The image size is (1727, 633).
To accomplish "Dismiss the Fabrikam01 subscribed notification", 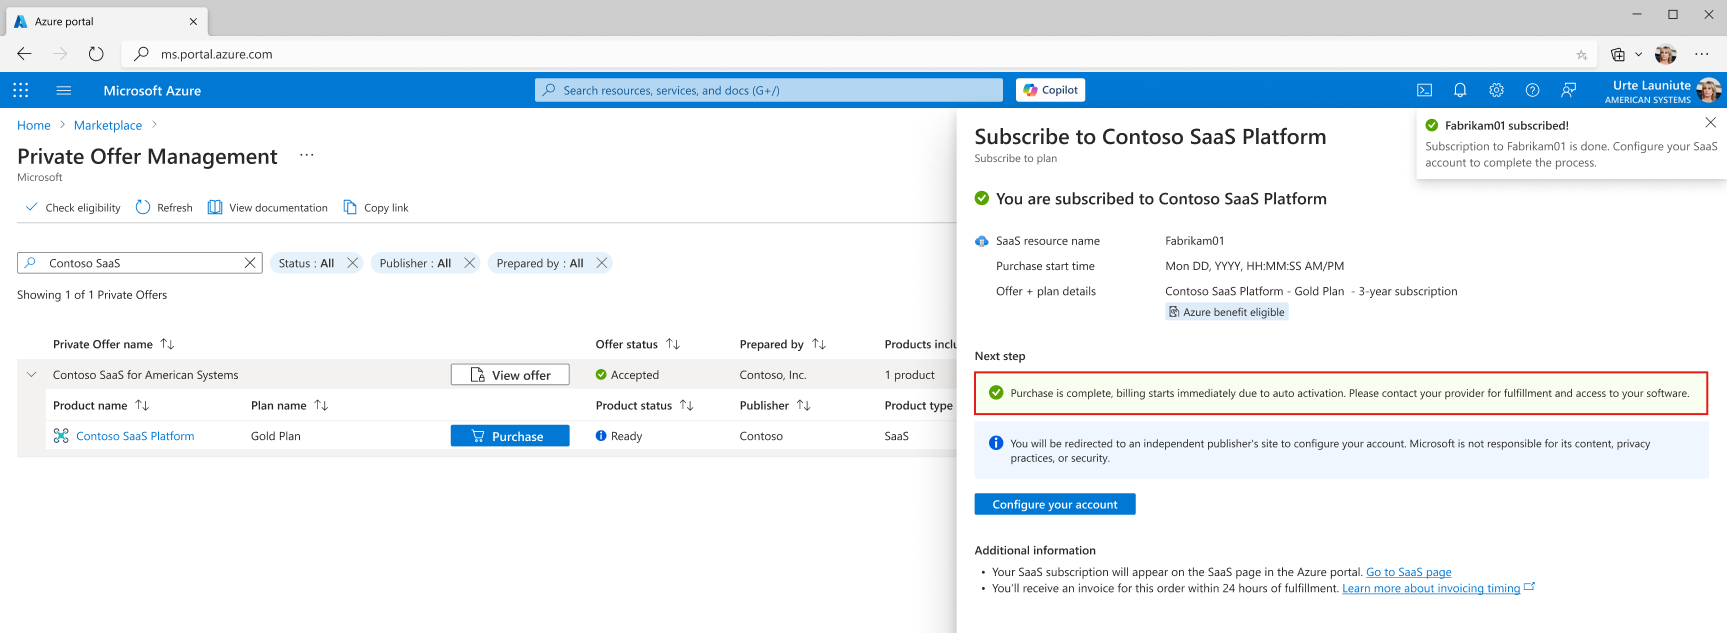I will (1710, 122).
